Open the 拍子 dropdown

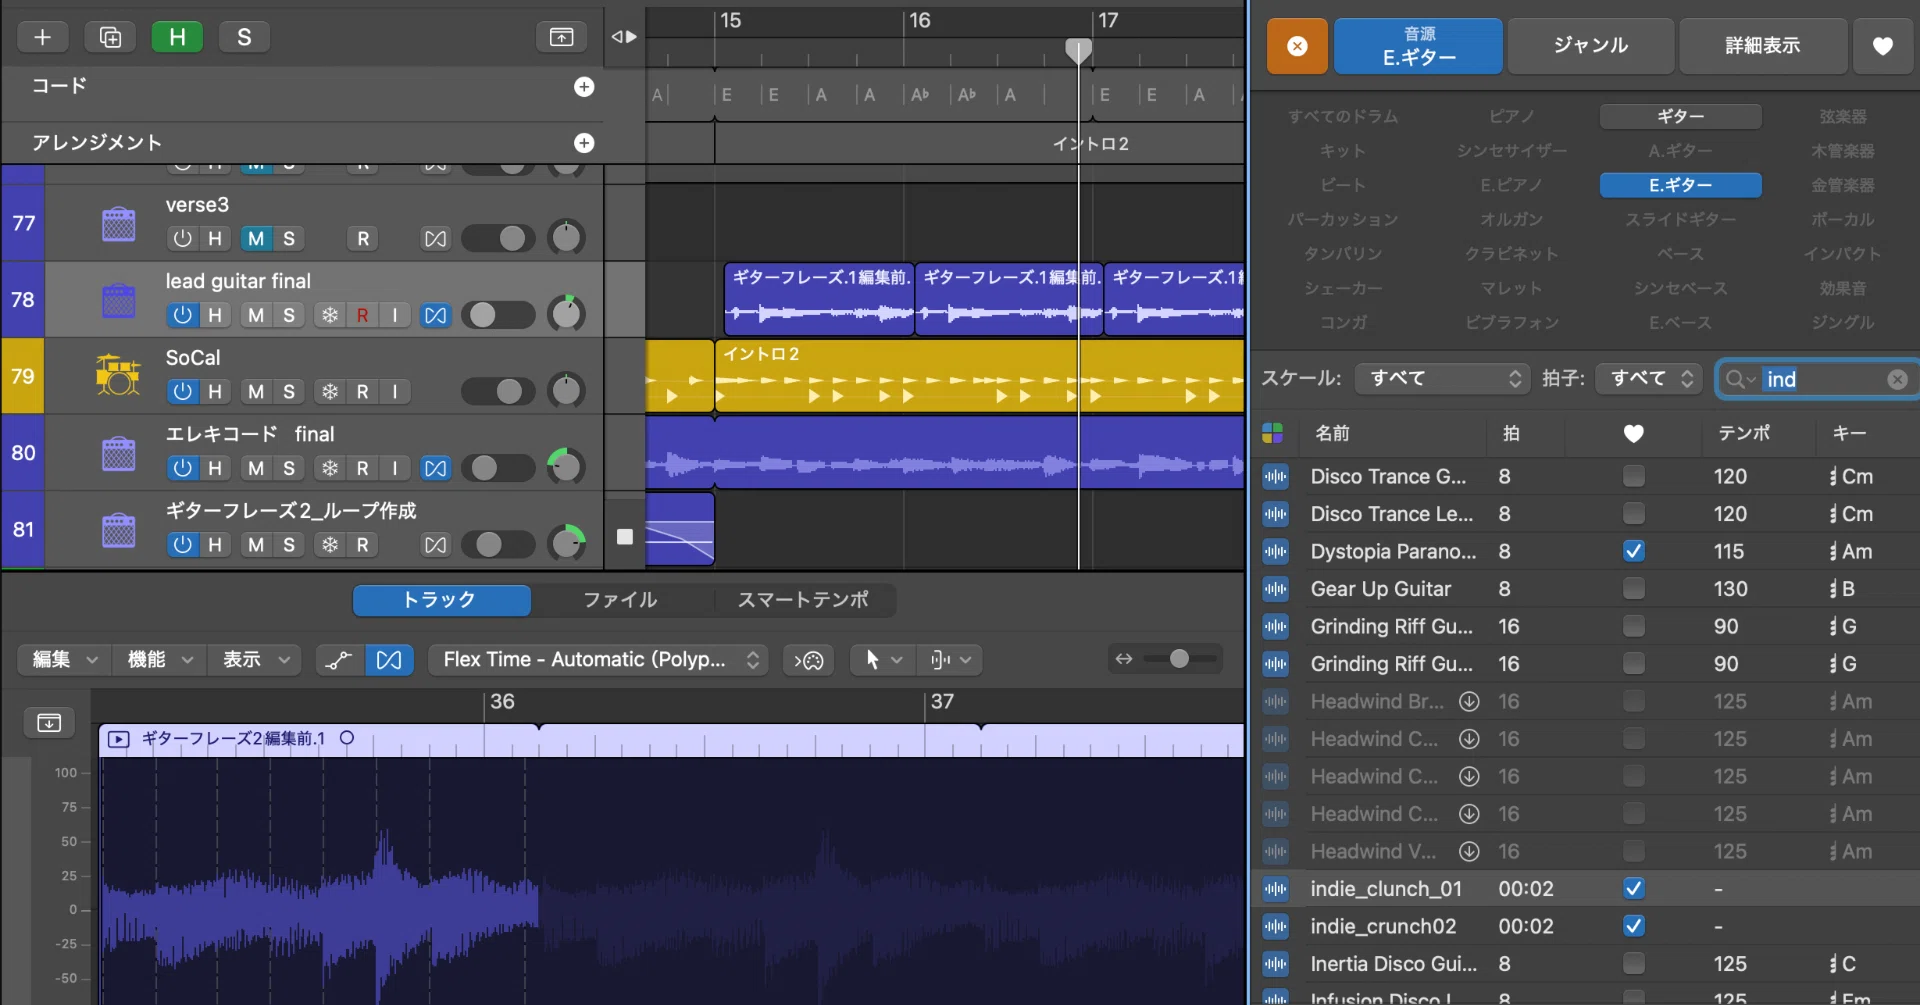coord(1648,378)
